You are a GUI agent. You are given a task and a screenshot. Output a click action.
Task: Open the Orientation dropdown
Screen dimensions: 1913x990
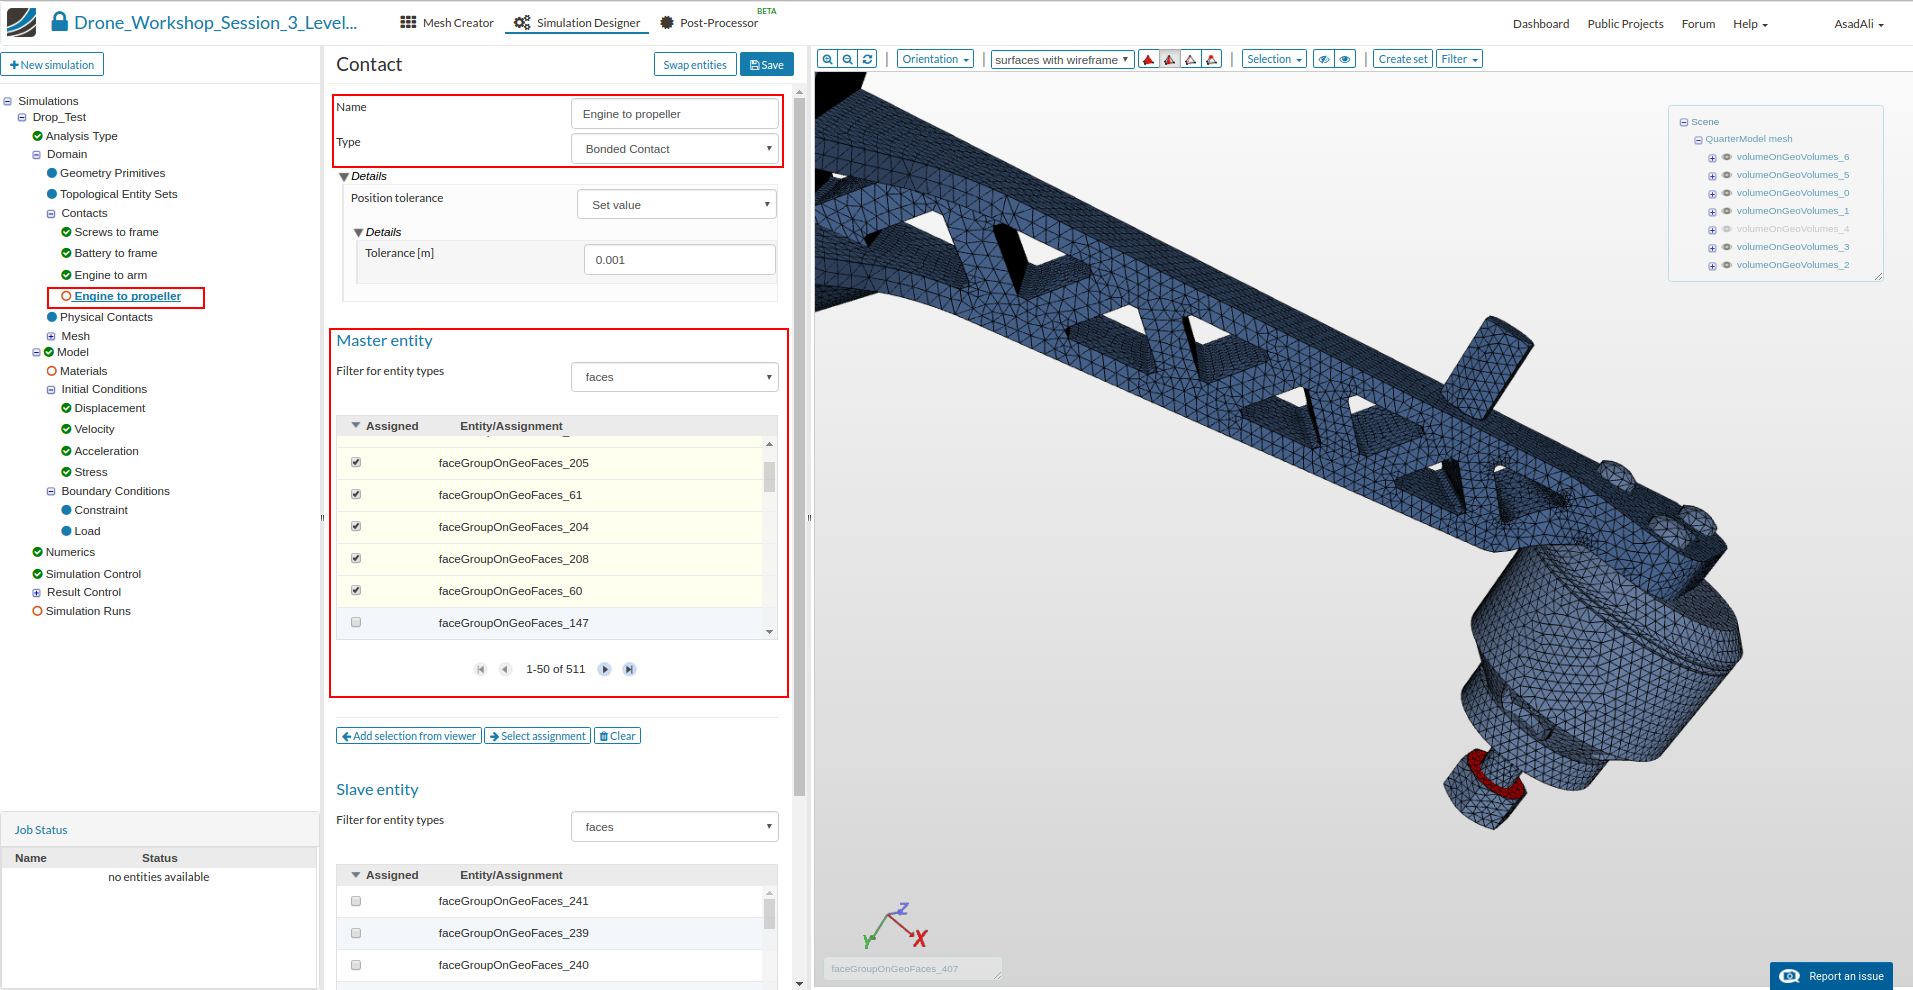tap(935, 59)
